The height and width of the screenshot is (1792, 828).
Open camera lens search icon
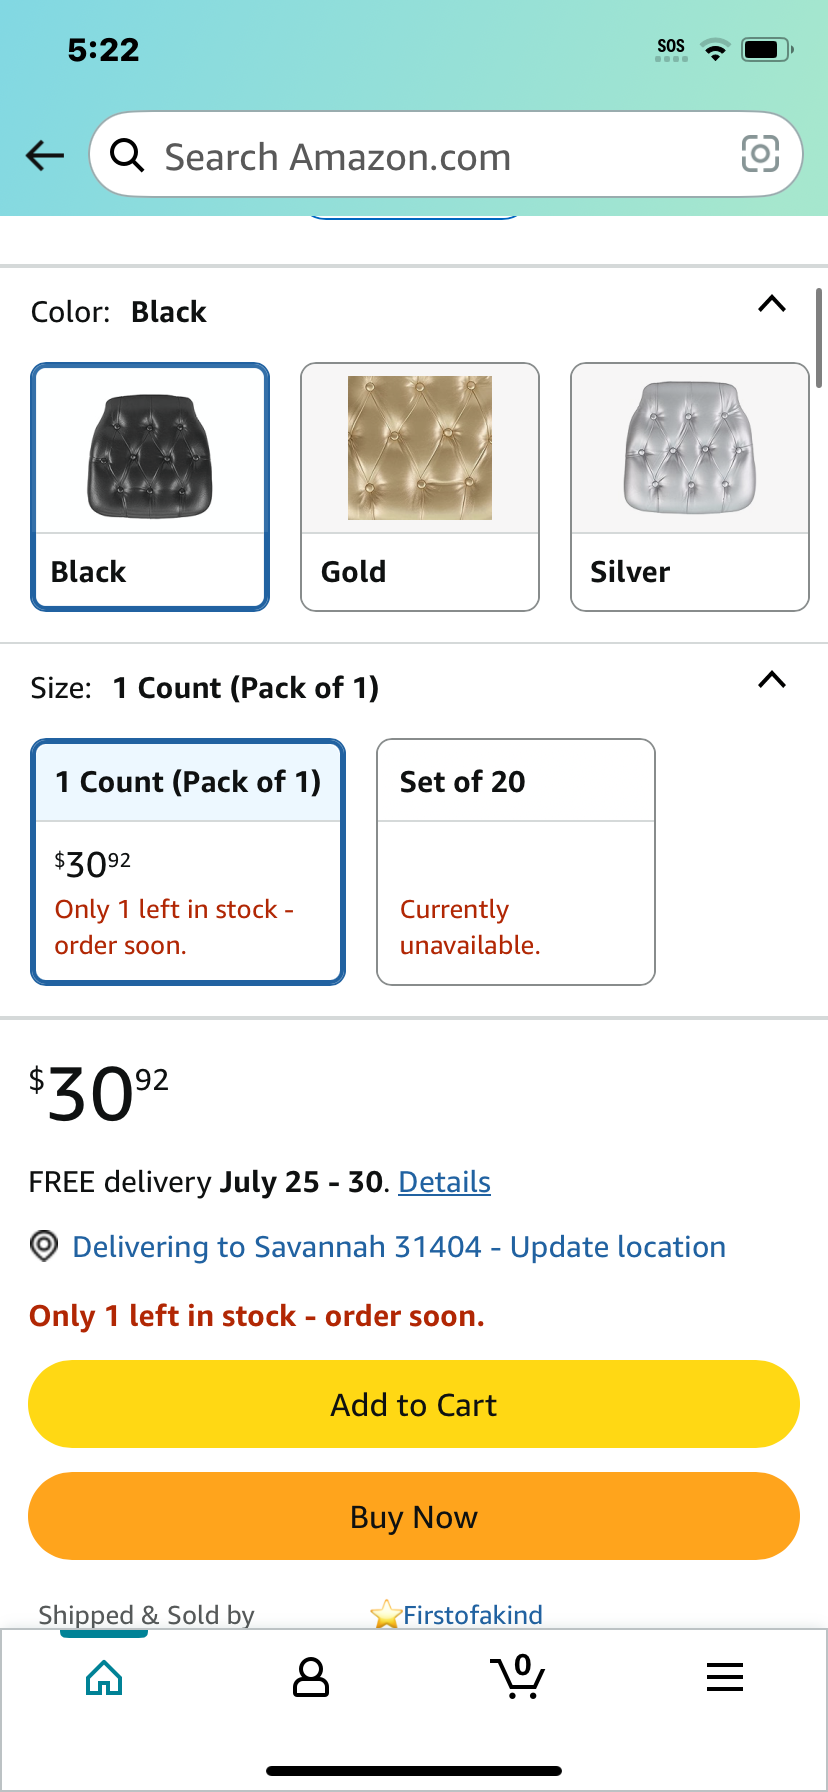click(760, 154)
